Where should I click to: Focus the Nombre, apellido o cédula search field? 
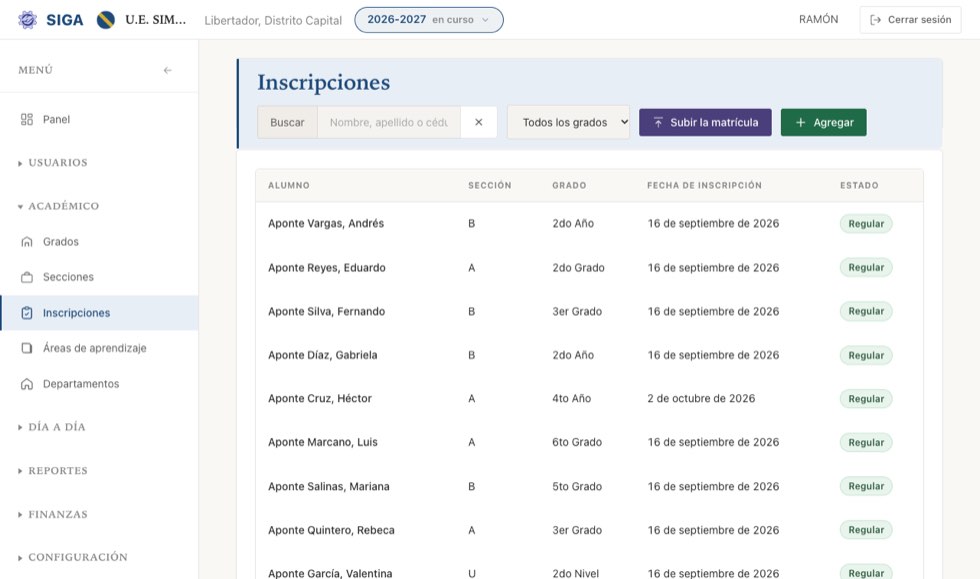389,123
